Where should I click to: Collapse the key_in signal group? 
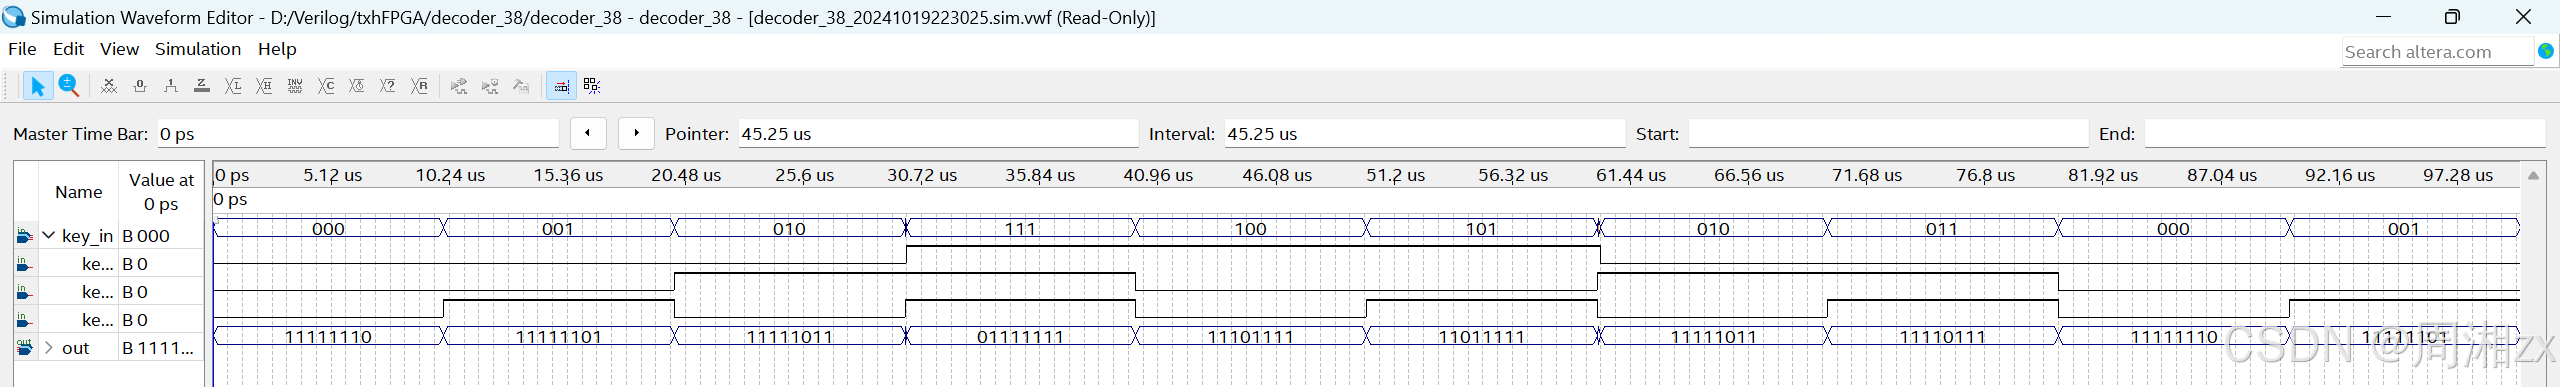[x=48, y=236]
